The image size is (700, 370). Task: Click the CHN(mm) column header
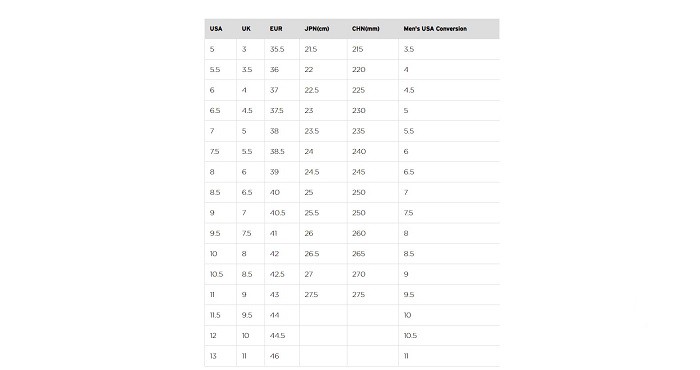click(x=365, y=29)
